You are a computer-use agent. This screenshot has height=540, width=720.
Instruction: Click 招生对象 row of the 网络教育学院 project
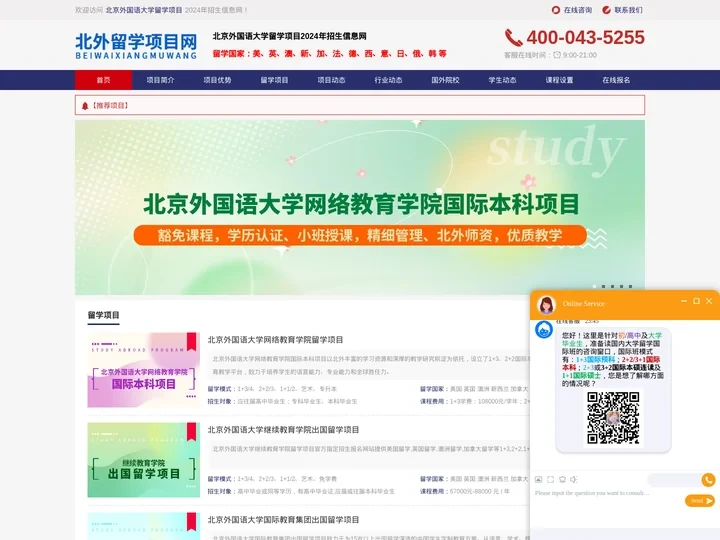[x=282, y=401]
